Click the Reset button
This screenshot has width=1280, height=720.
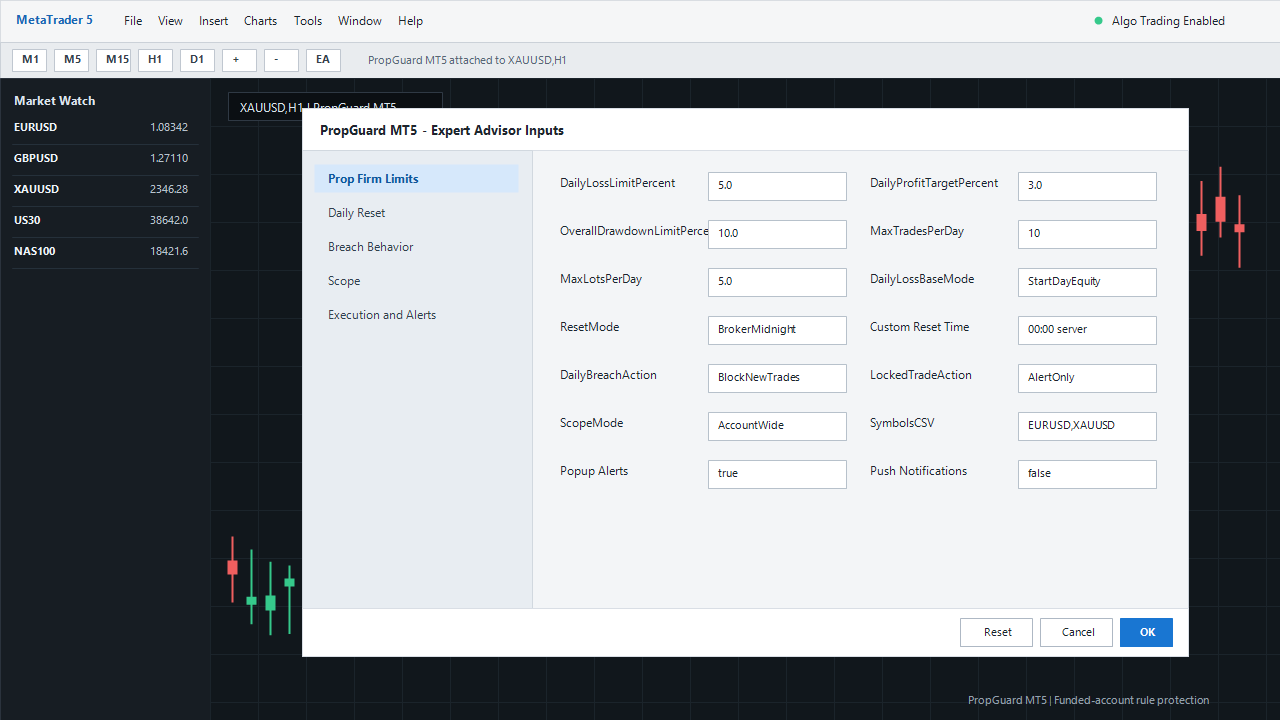tap(997, 632)
